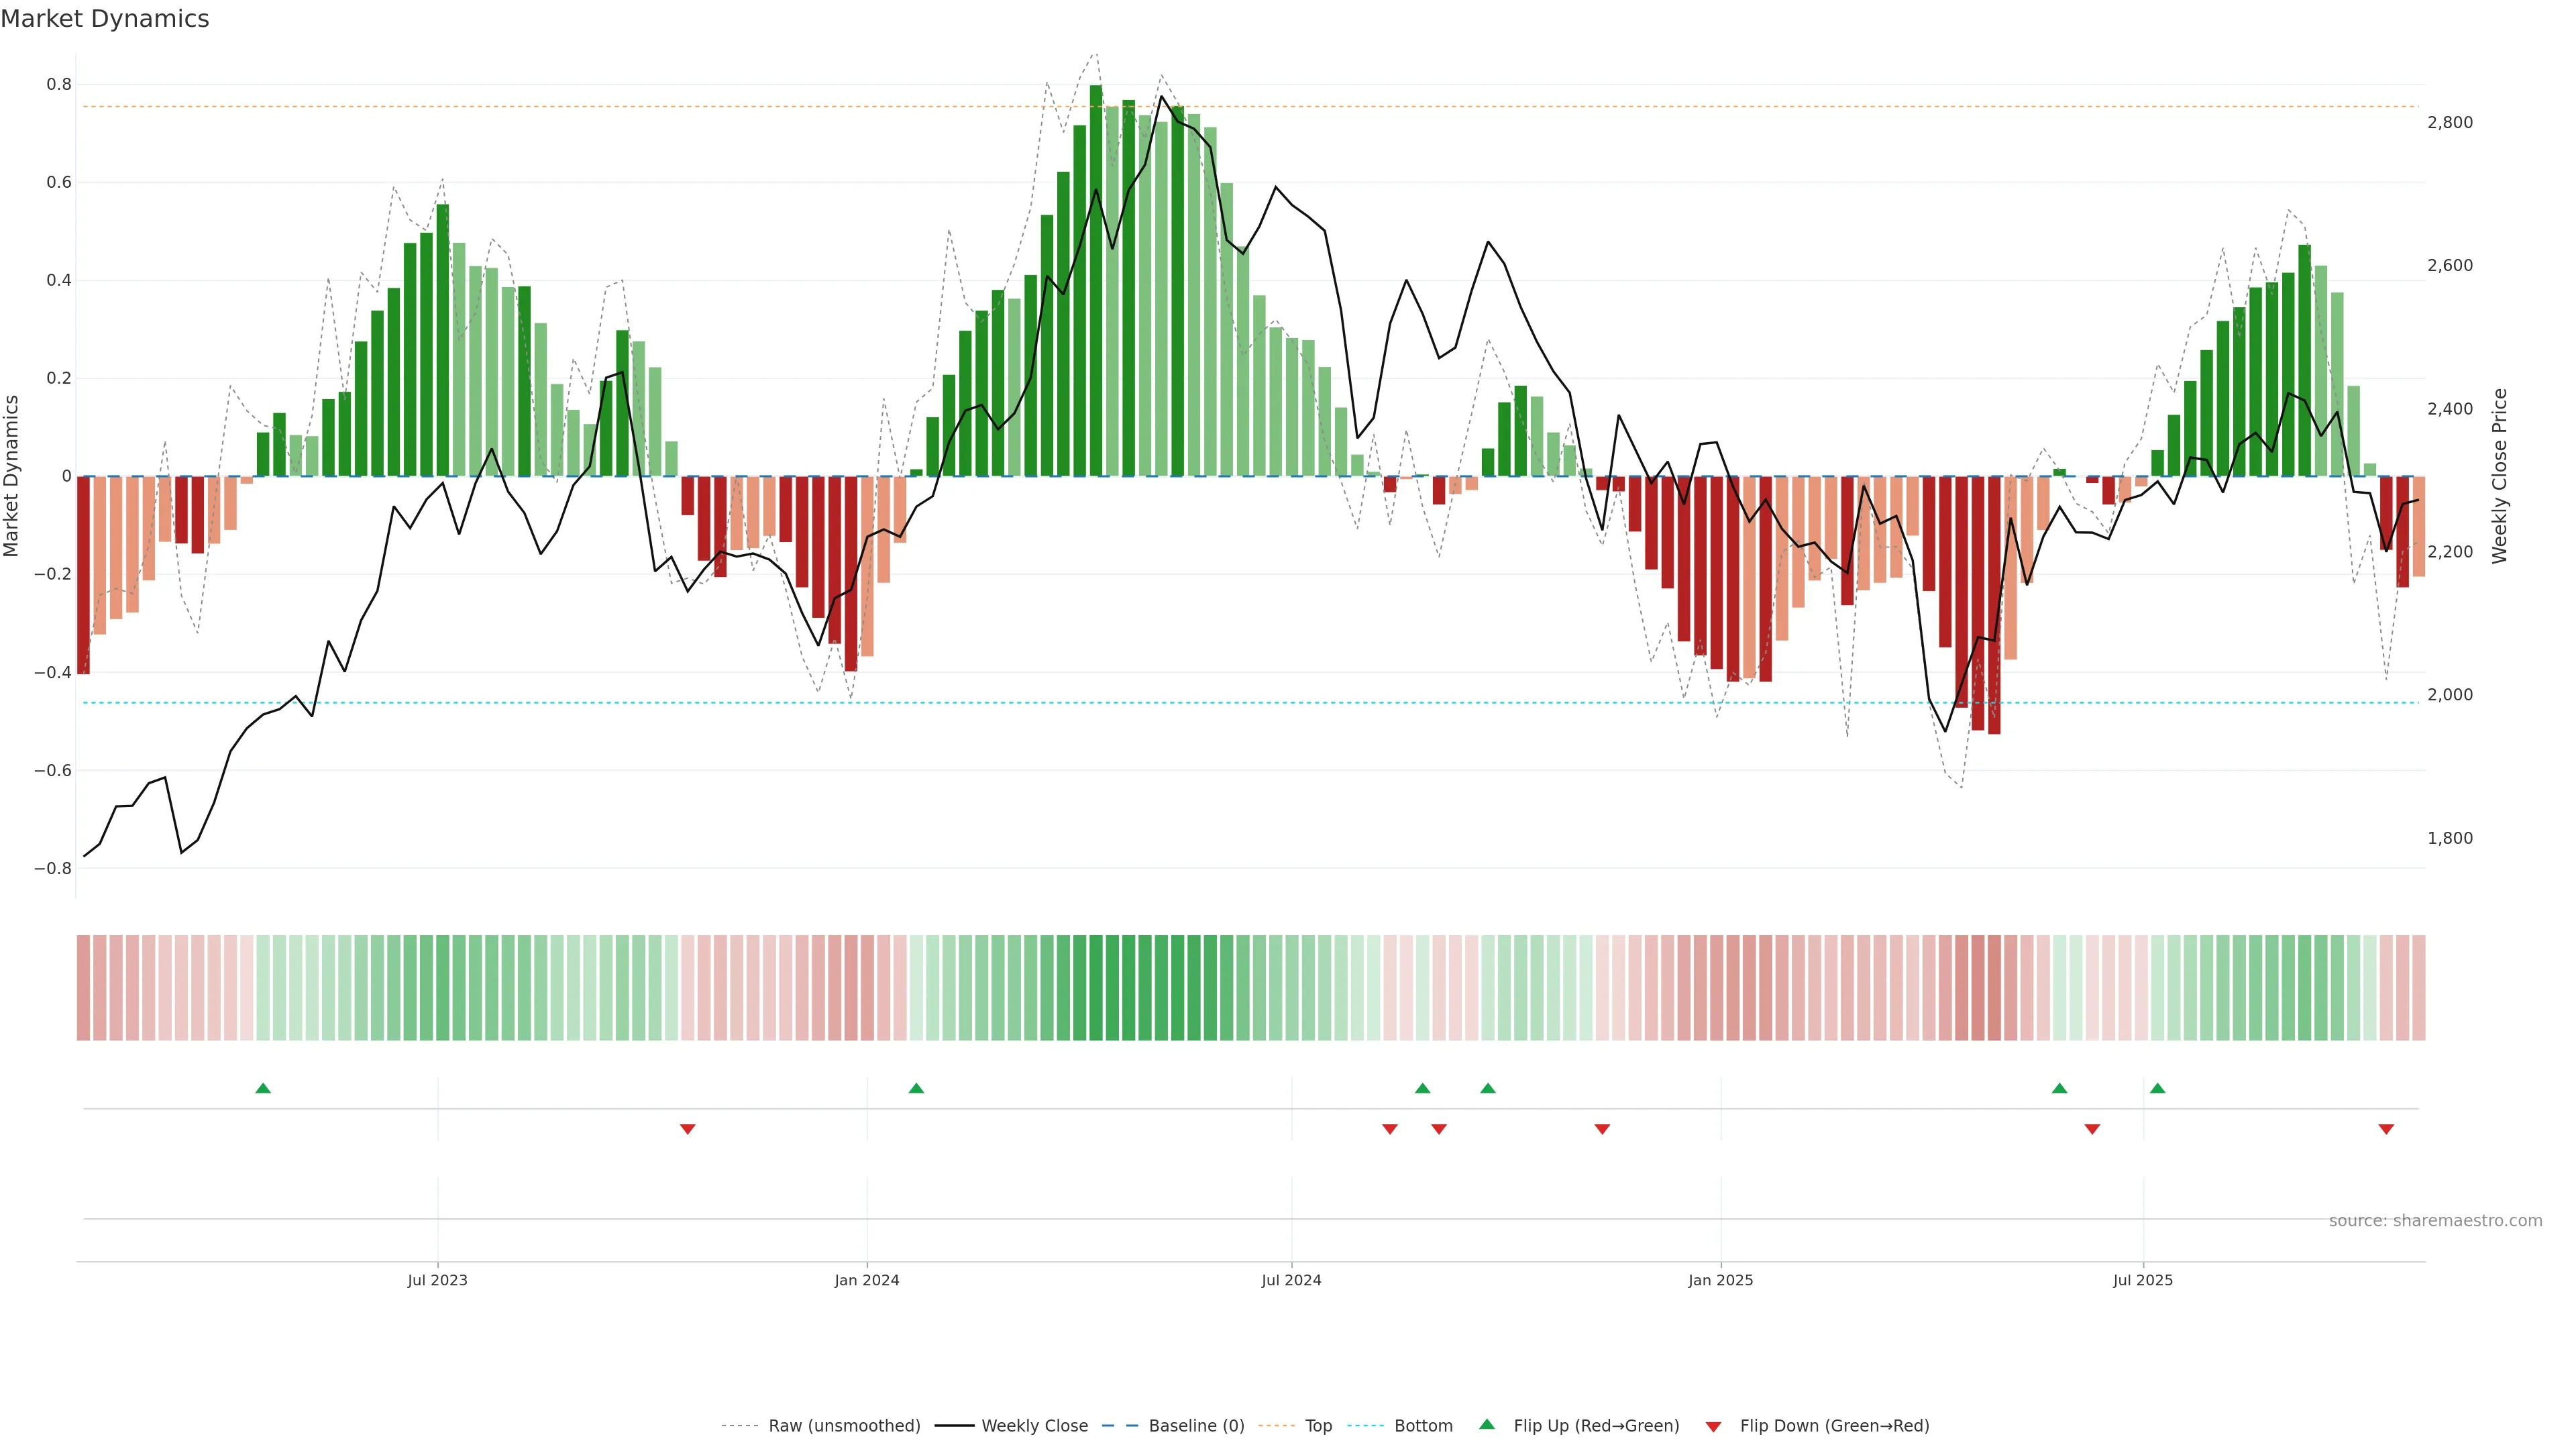Image resolution: width=2576 pixels, height=1449 pixels.
Task: Click green flip-up marker just after Jul 2025
Action: coord(2157,1088)
